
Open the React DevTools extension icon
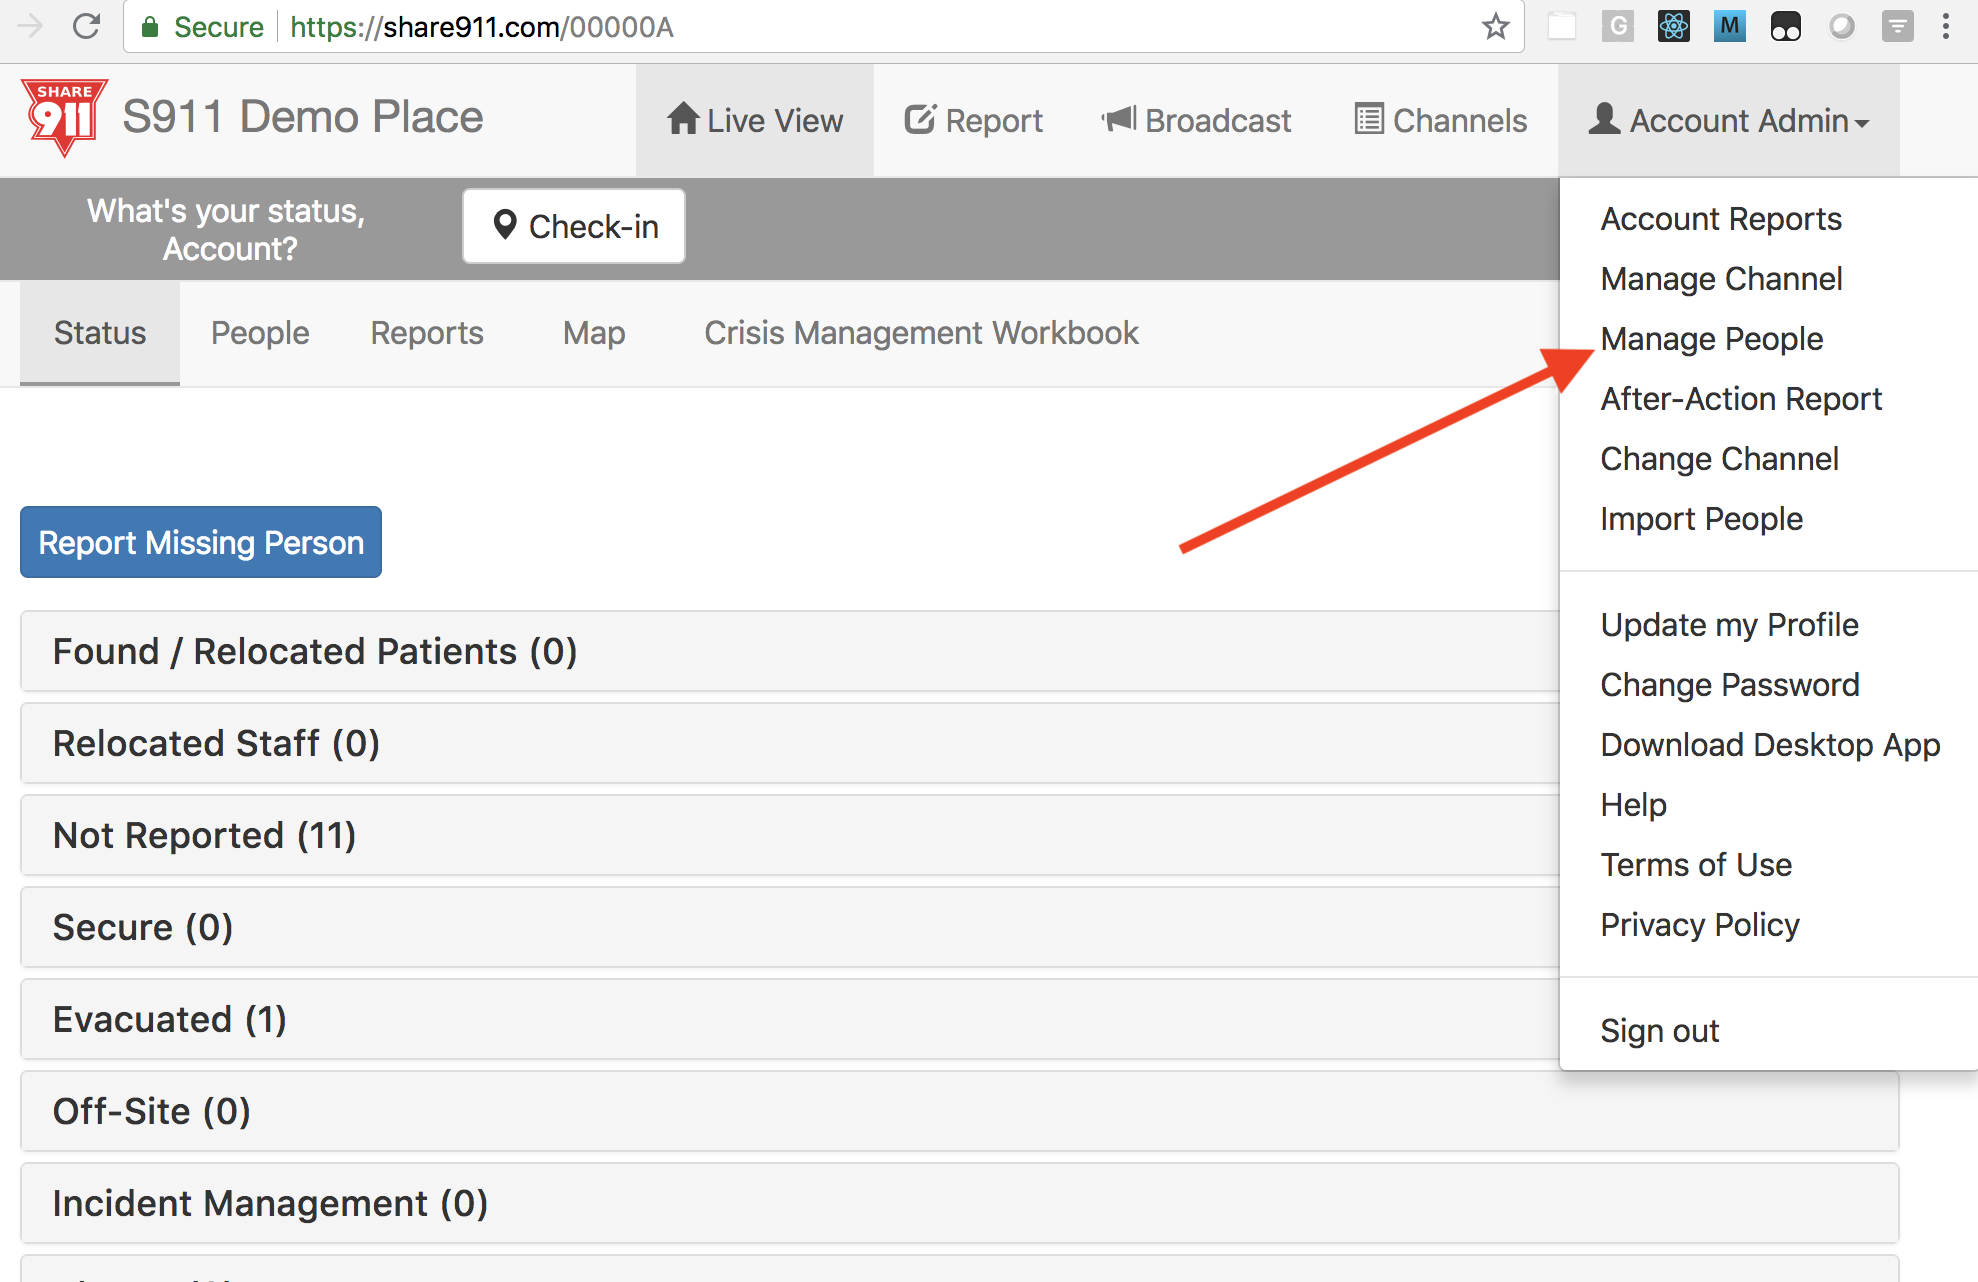tap(1673, 26)
